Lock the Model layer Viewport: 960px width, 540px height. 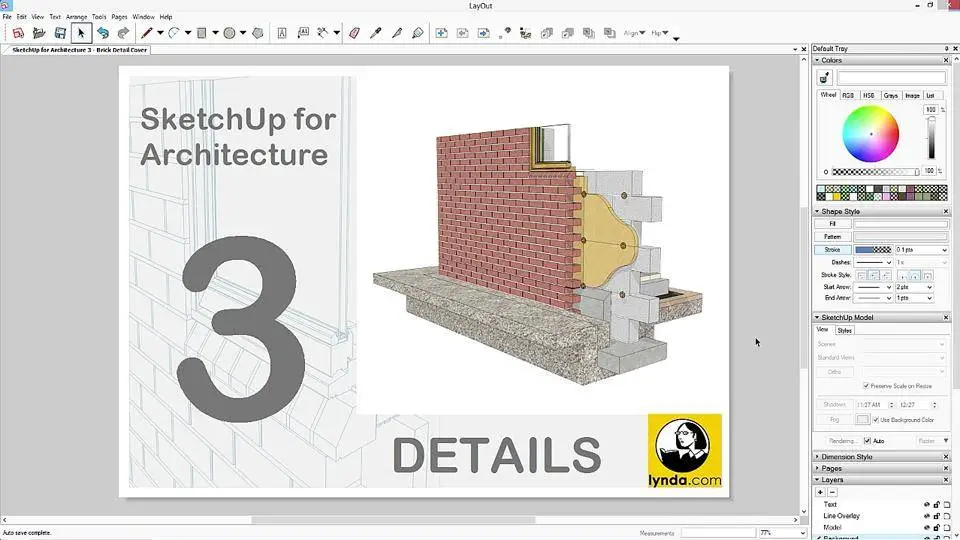pyautogui.click(x=937, y=527)
